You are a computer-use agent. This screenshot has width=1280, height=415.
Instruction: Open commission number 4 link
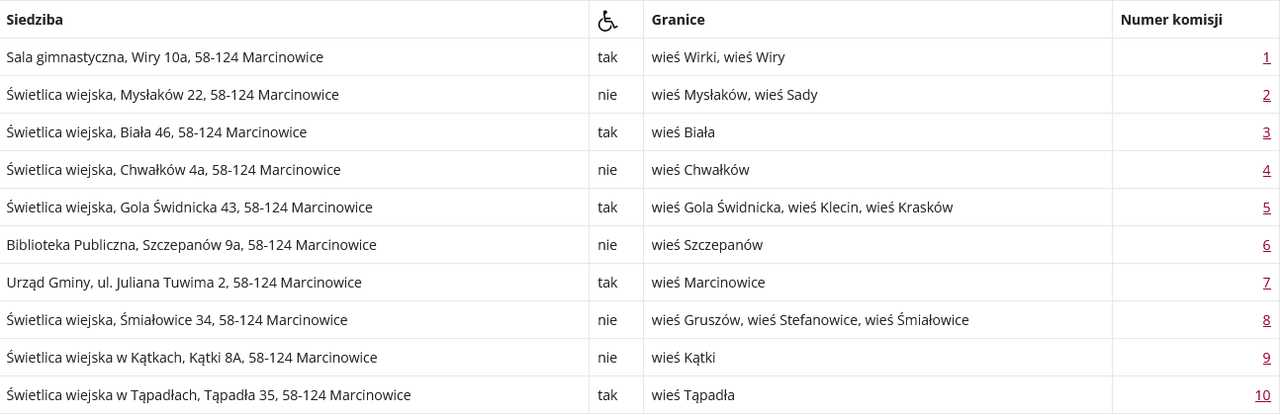click(1266, 170)
